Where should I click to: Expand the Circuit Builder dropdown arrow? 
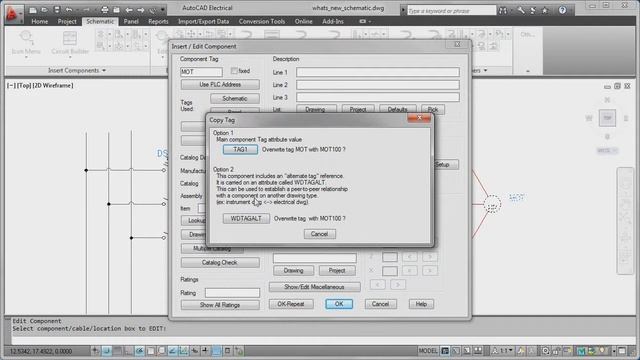(x=70, y=57)
